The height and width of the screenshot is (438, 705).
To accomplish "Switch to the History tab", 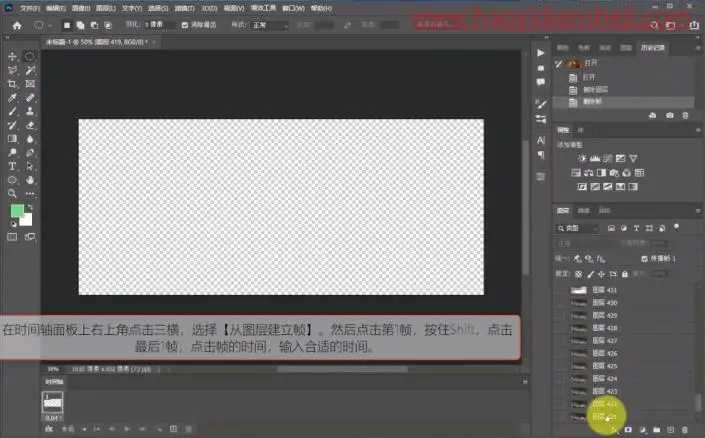I will click(x=653, y=48).
